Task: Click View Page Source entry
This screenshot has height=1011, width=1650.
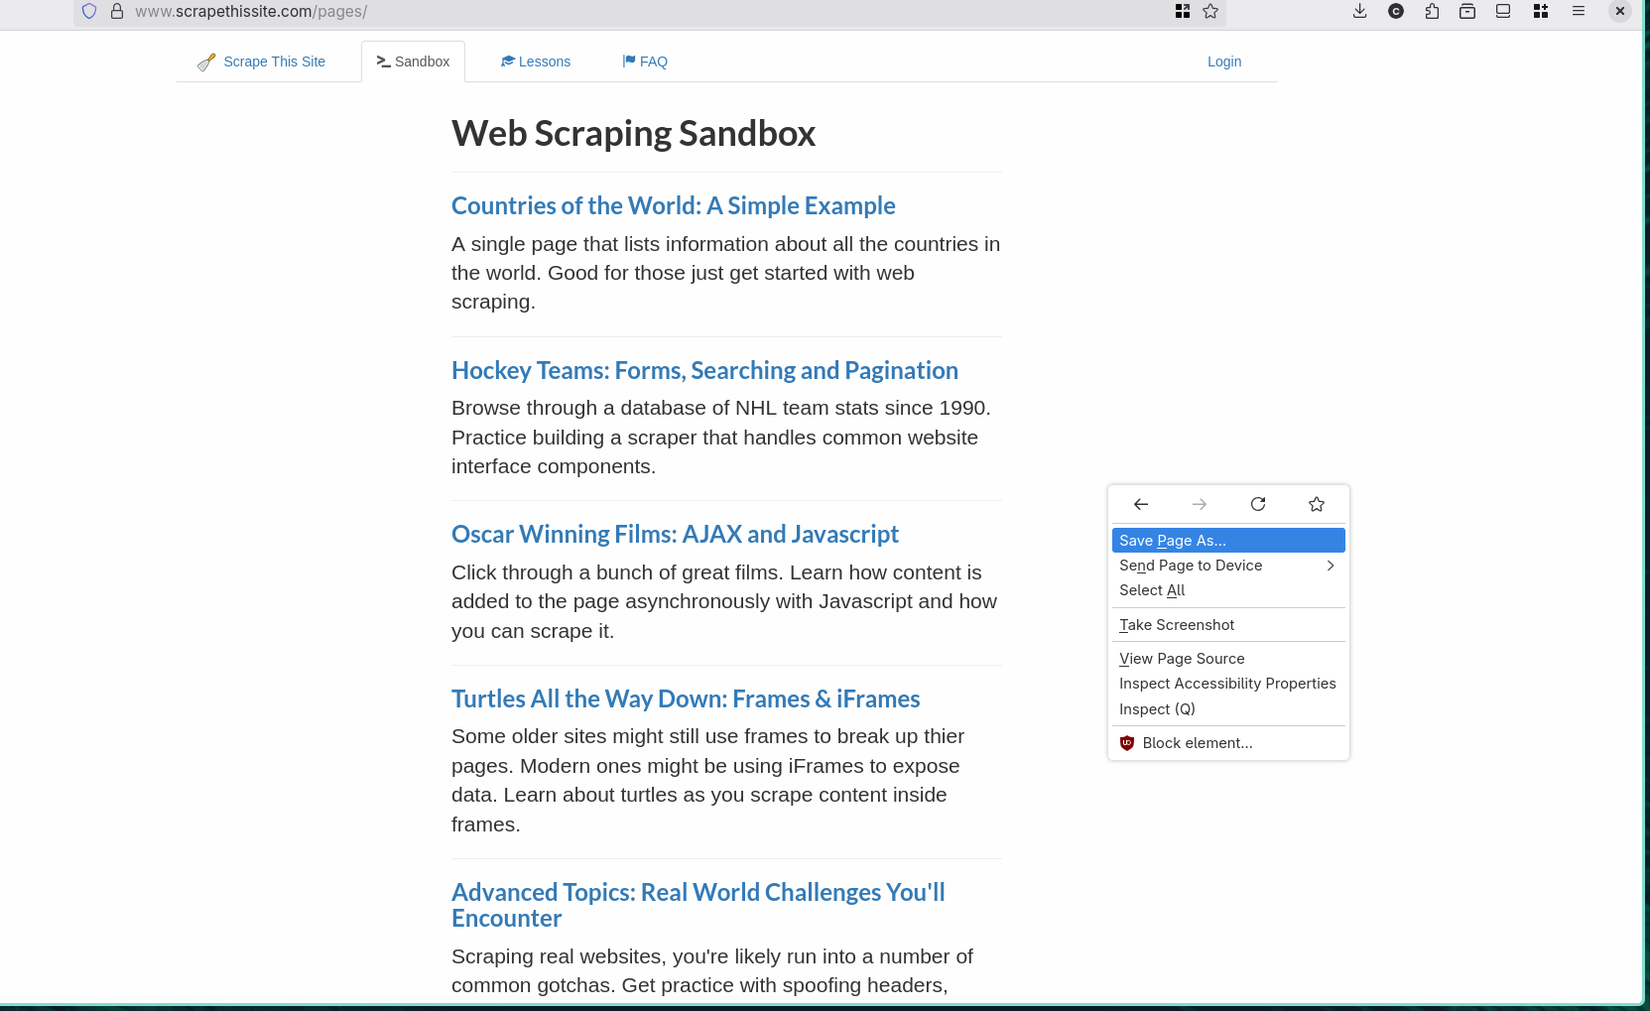Action: pyautogui.click(x=1181, y=658)
